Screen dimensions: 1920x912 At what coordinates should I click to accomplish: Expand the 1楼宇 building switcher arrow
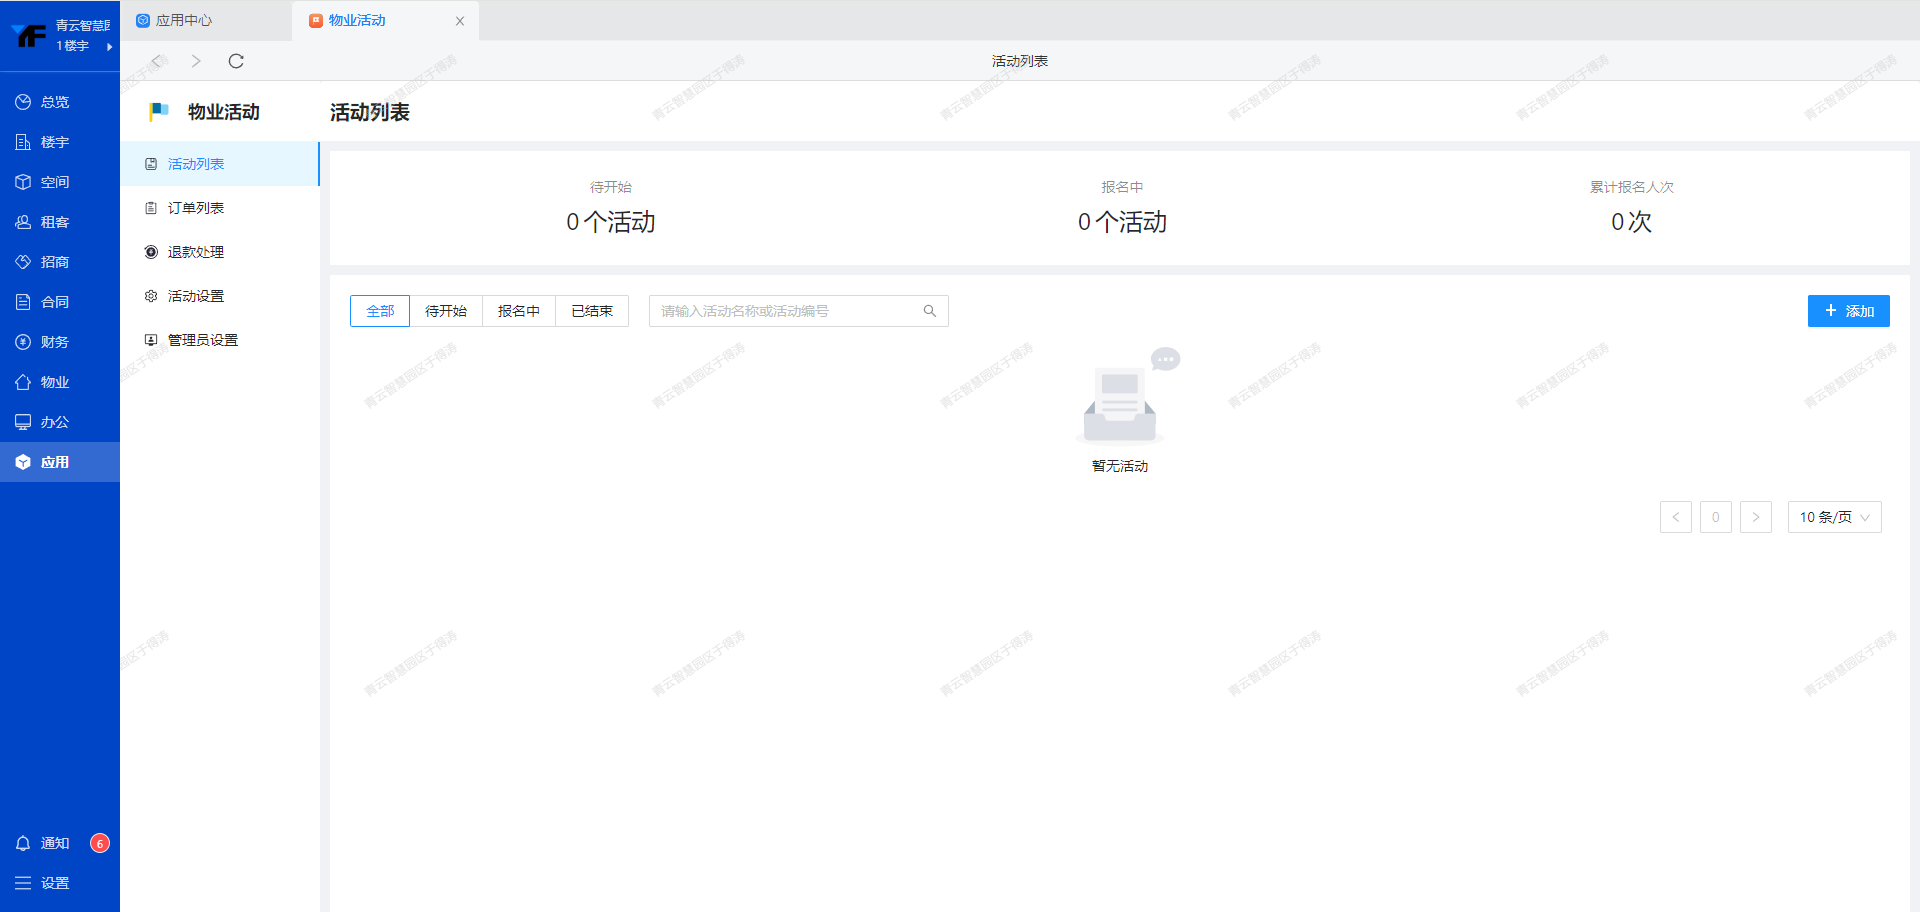(x=109, y=47)
